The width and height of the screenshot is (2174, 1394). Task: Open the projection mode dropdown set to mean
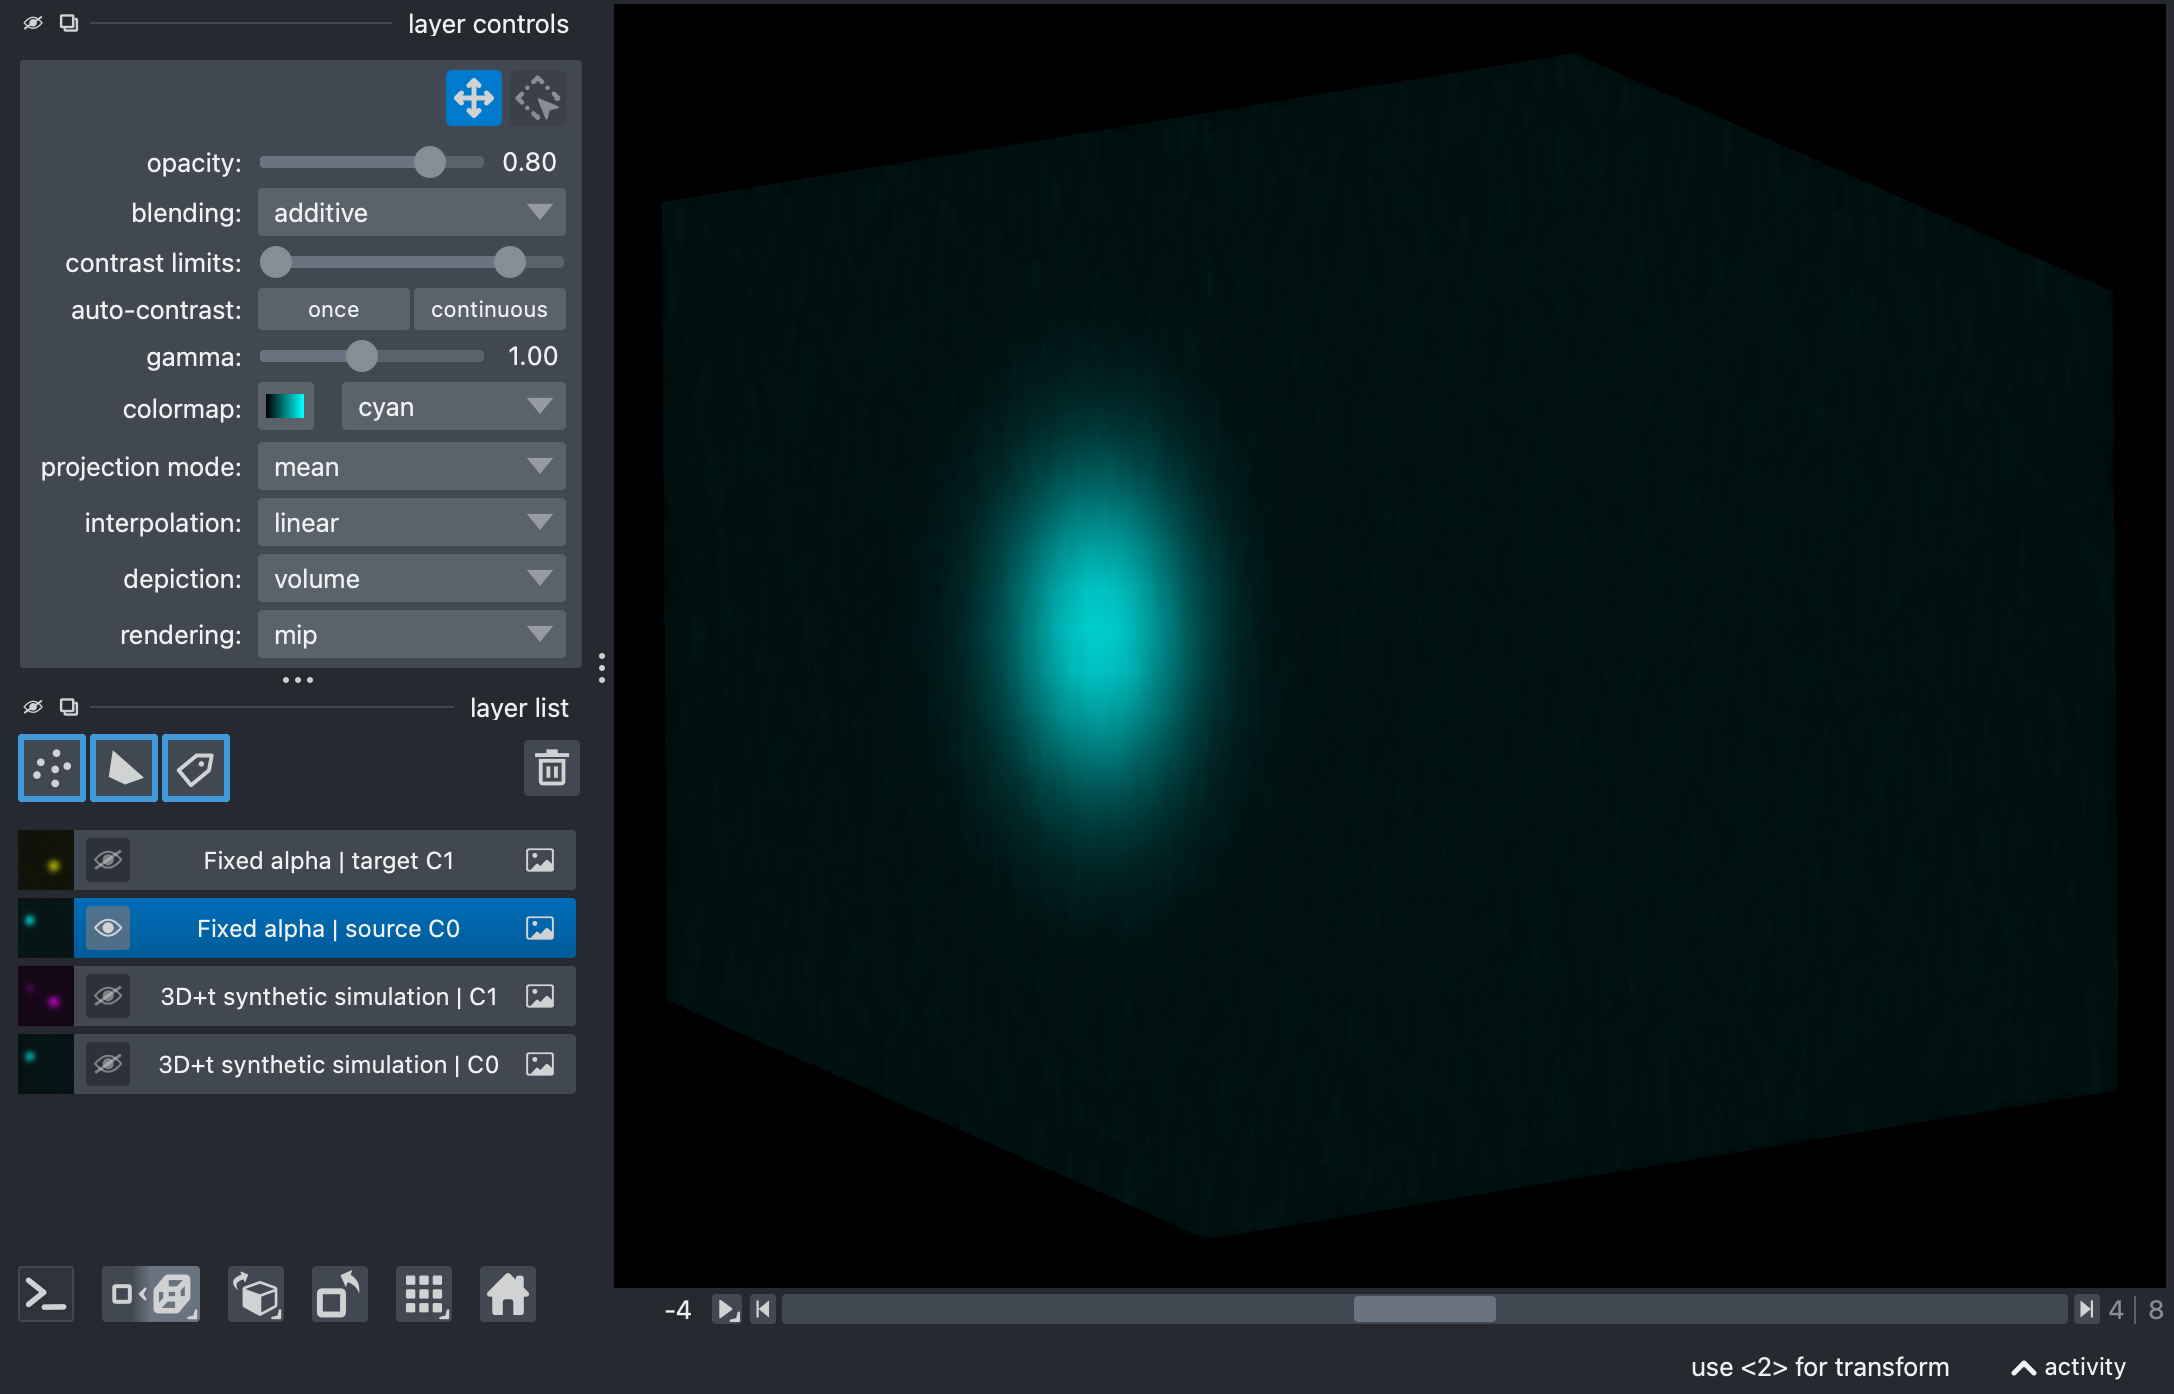pos(412,466)
